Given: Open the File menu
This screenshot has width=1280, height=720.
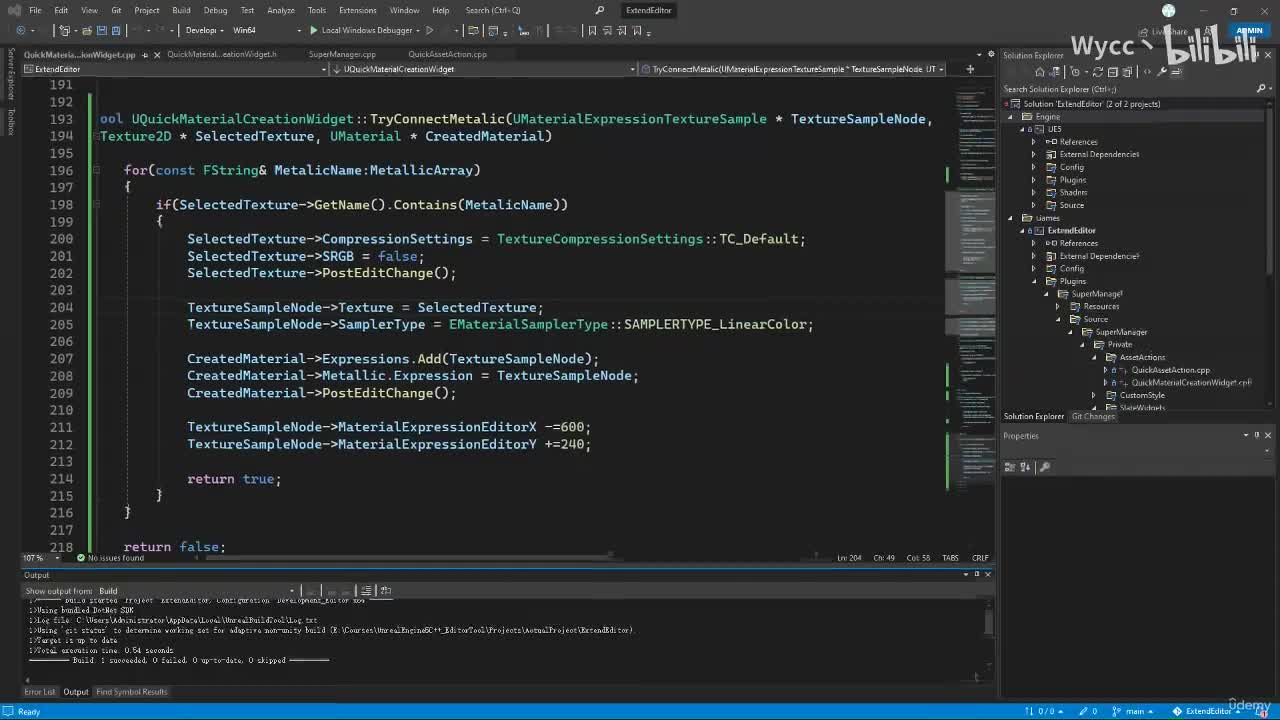Looking at the screenshot, I should pos(35,10).
